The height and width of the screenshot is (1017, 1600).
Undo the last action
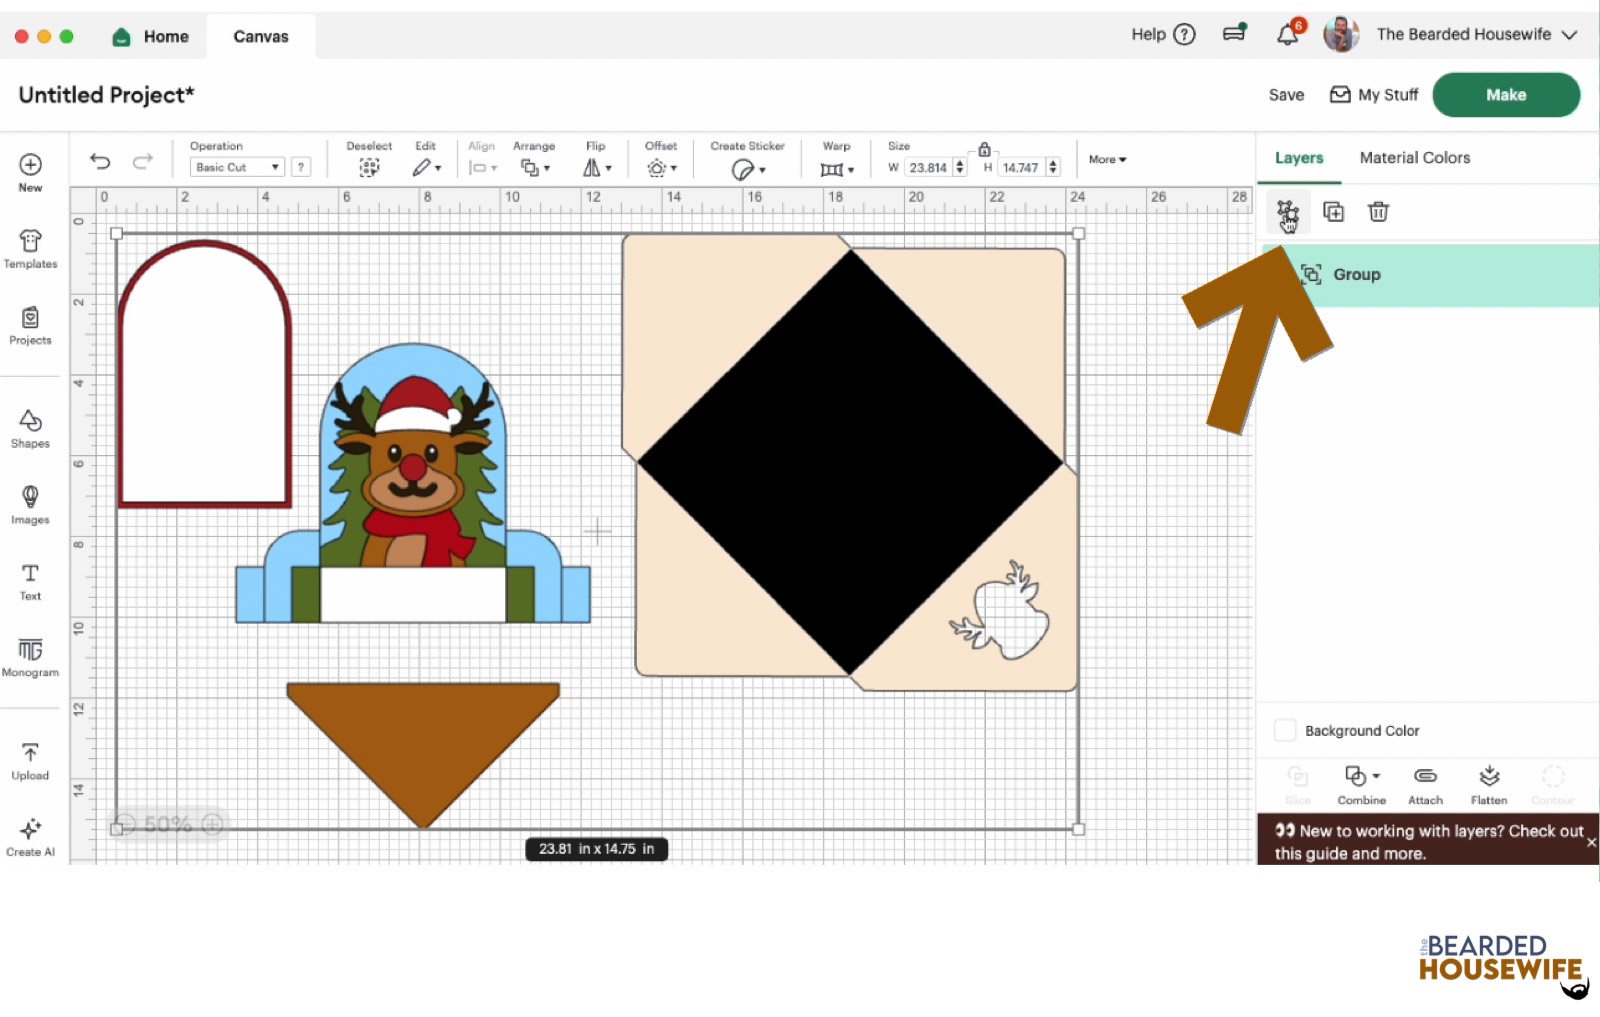coord(100,161)
